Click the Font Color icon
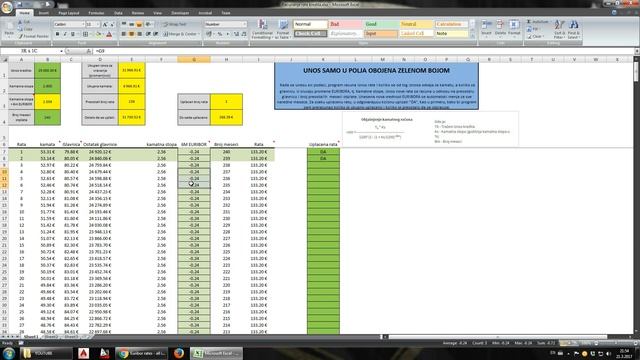640x360 pixels. [x=109, y=34]
